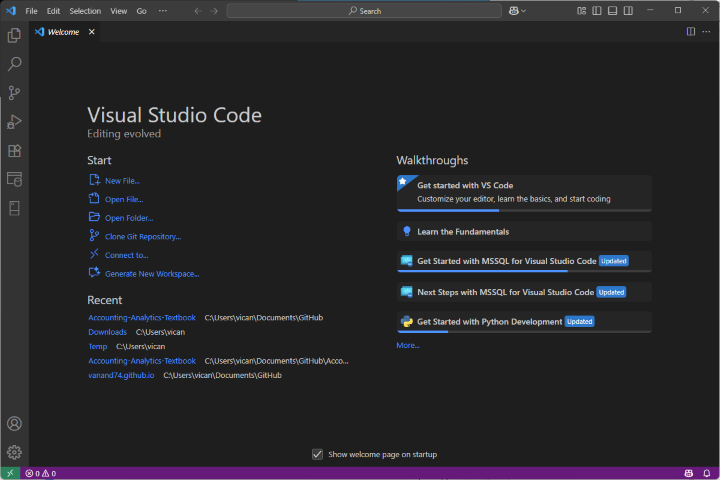Screen dimensions: 720x480
Task: Click Generate New Workspace... link
Action: (152, 274)
